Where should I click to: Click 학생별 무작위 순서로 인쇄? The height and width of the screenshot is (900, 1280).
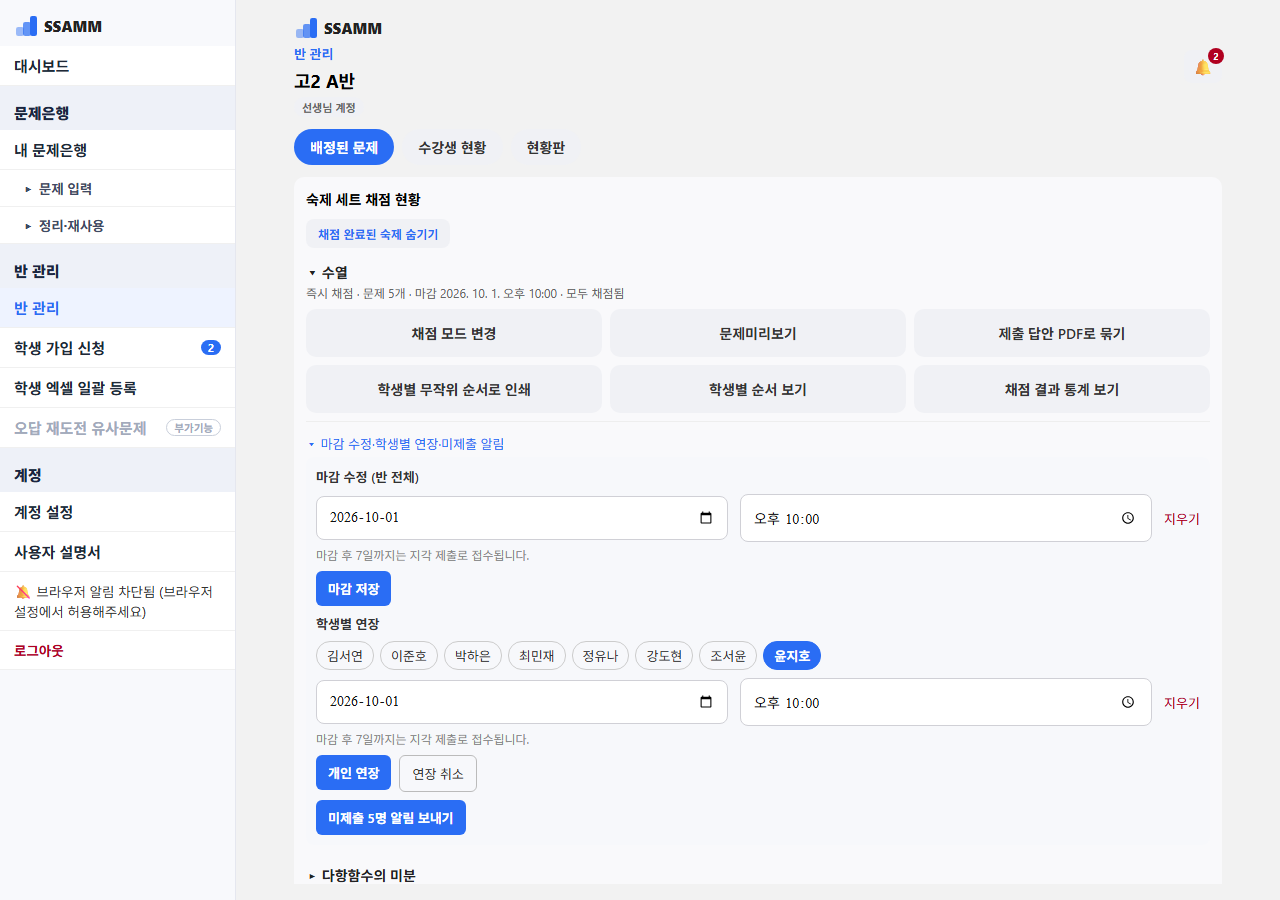454,389
